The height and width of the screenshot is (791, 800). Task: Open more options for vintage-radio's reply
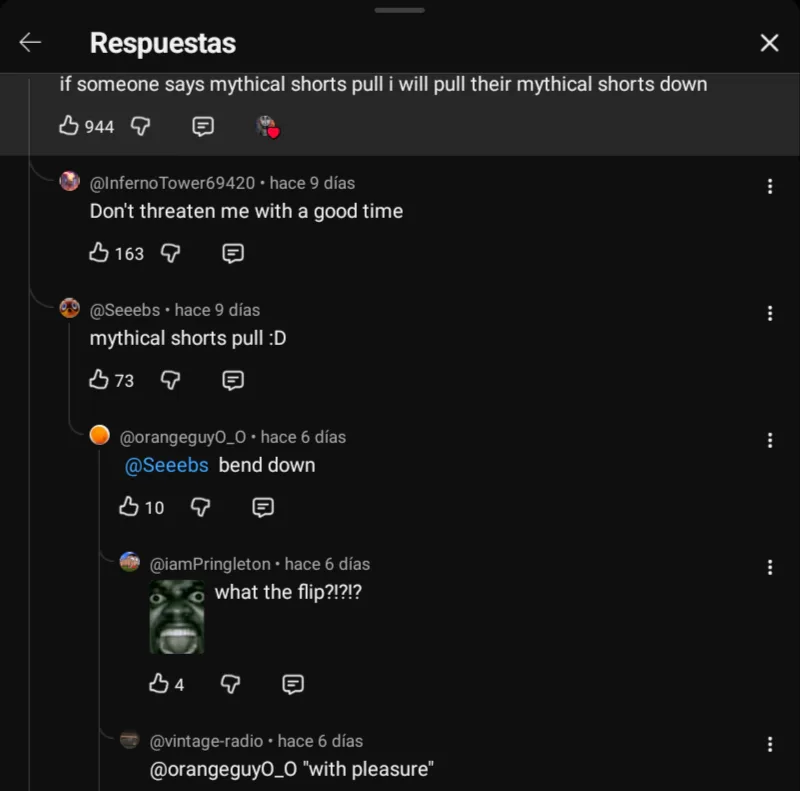click(769, 744)
